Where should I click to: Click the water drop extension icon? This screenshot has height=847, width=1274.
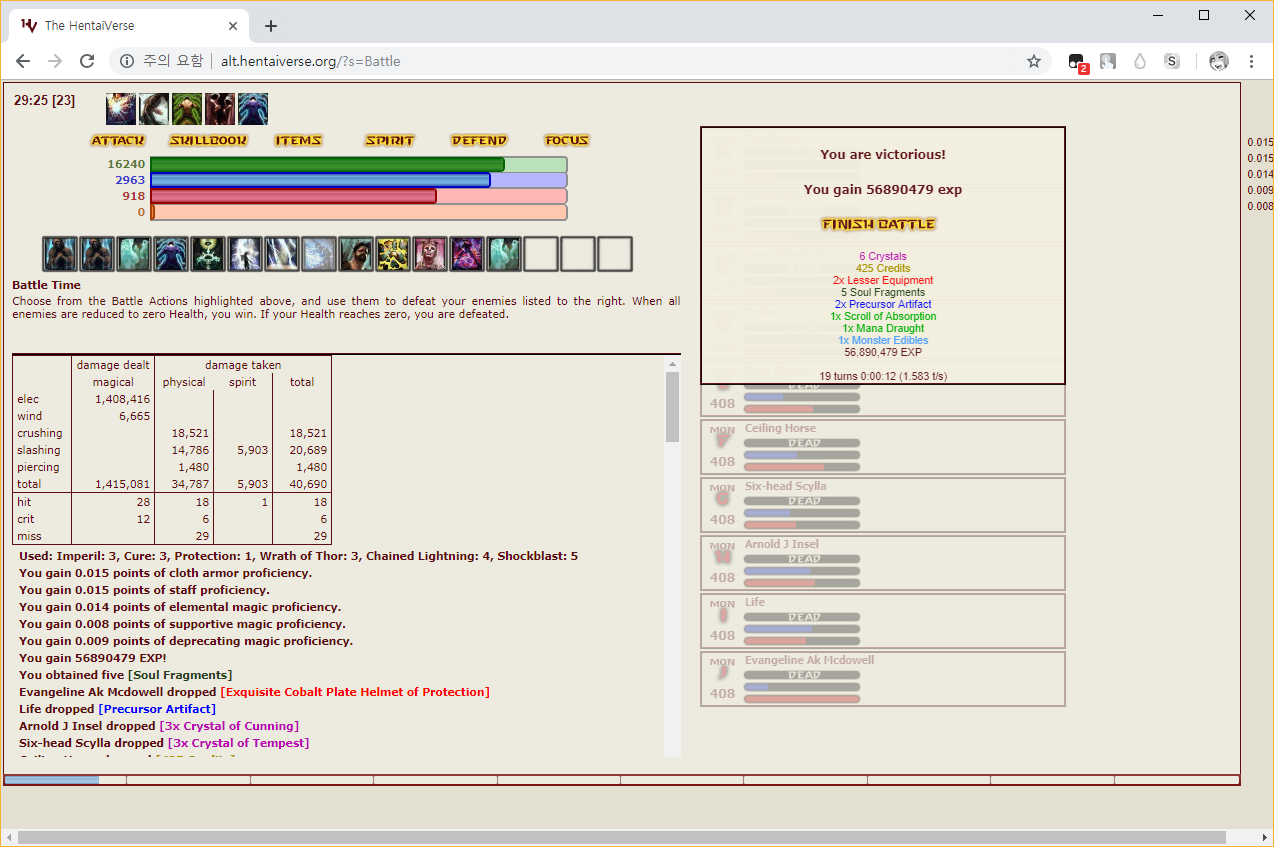[x=1140, y=61]
